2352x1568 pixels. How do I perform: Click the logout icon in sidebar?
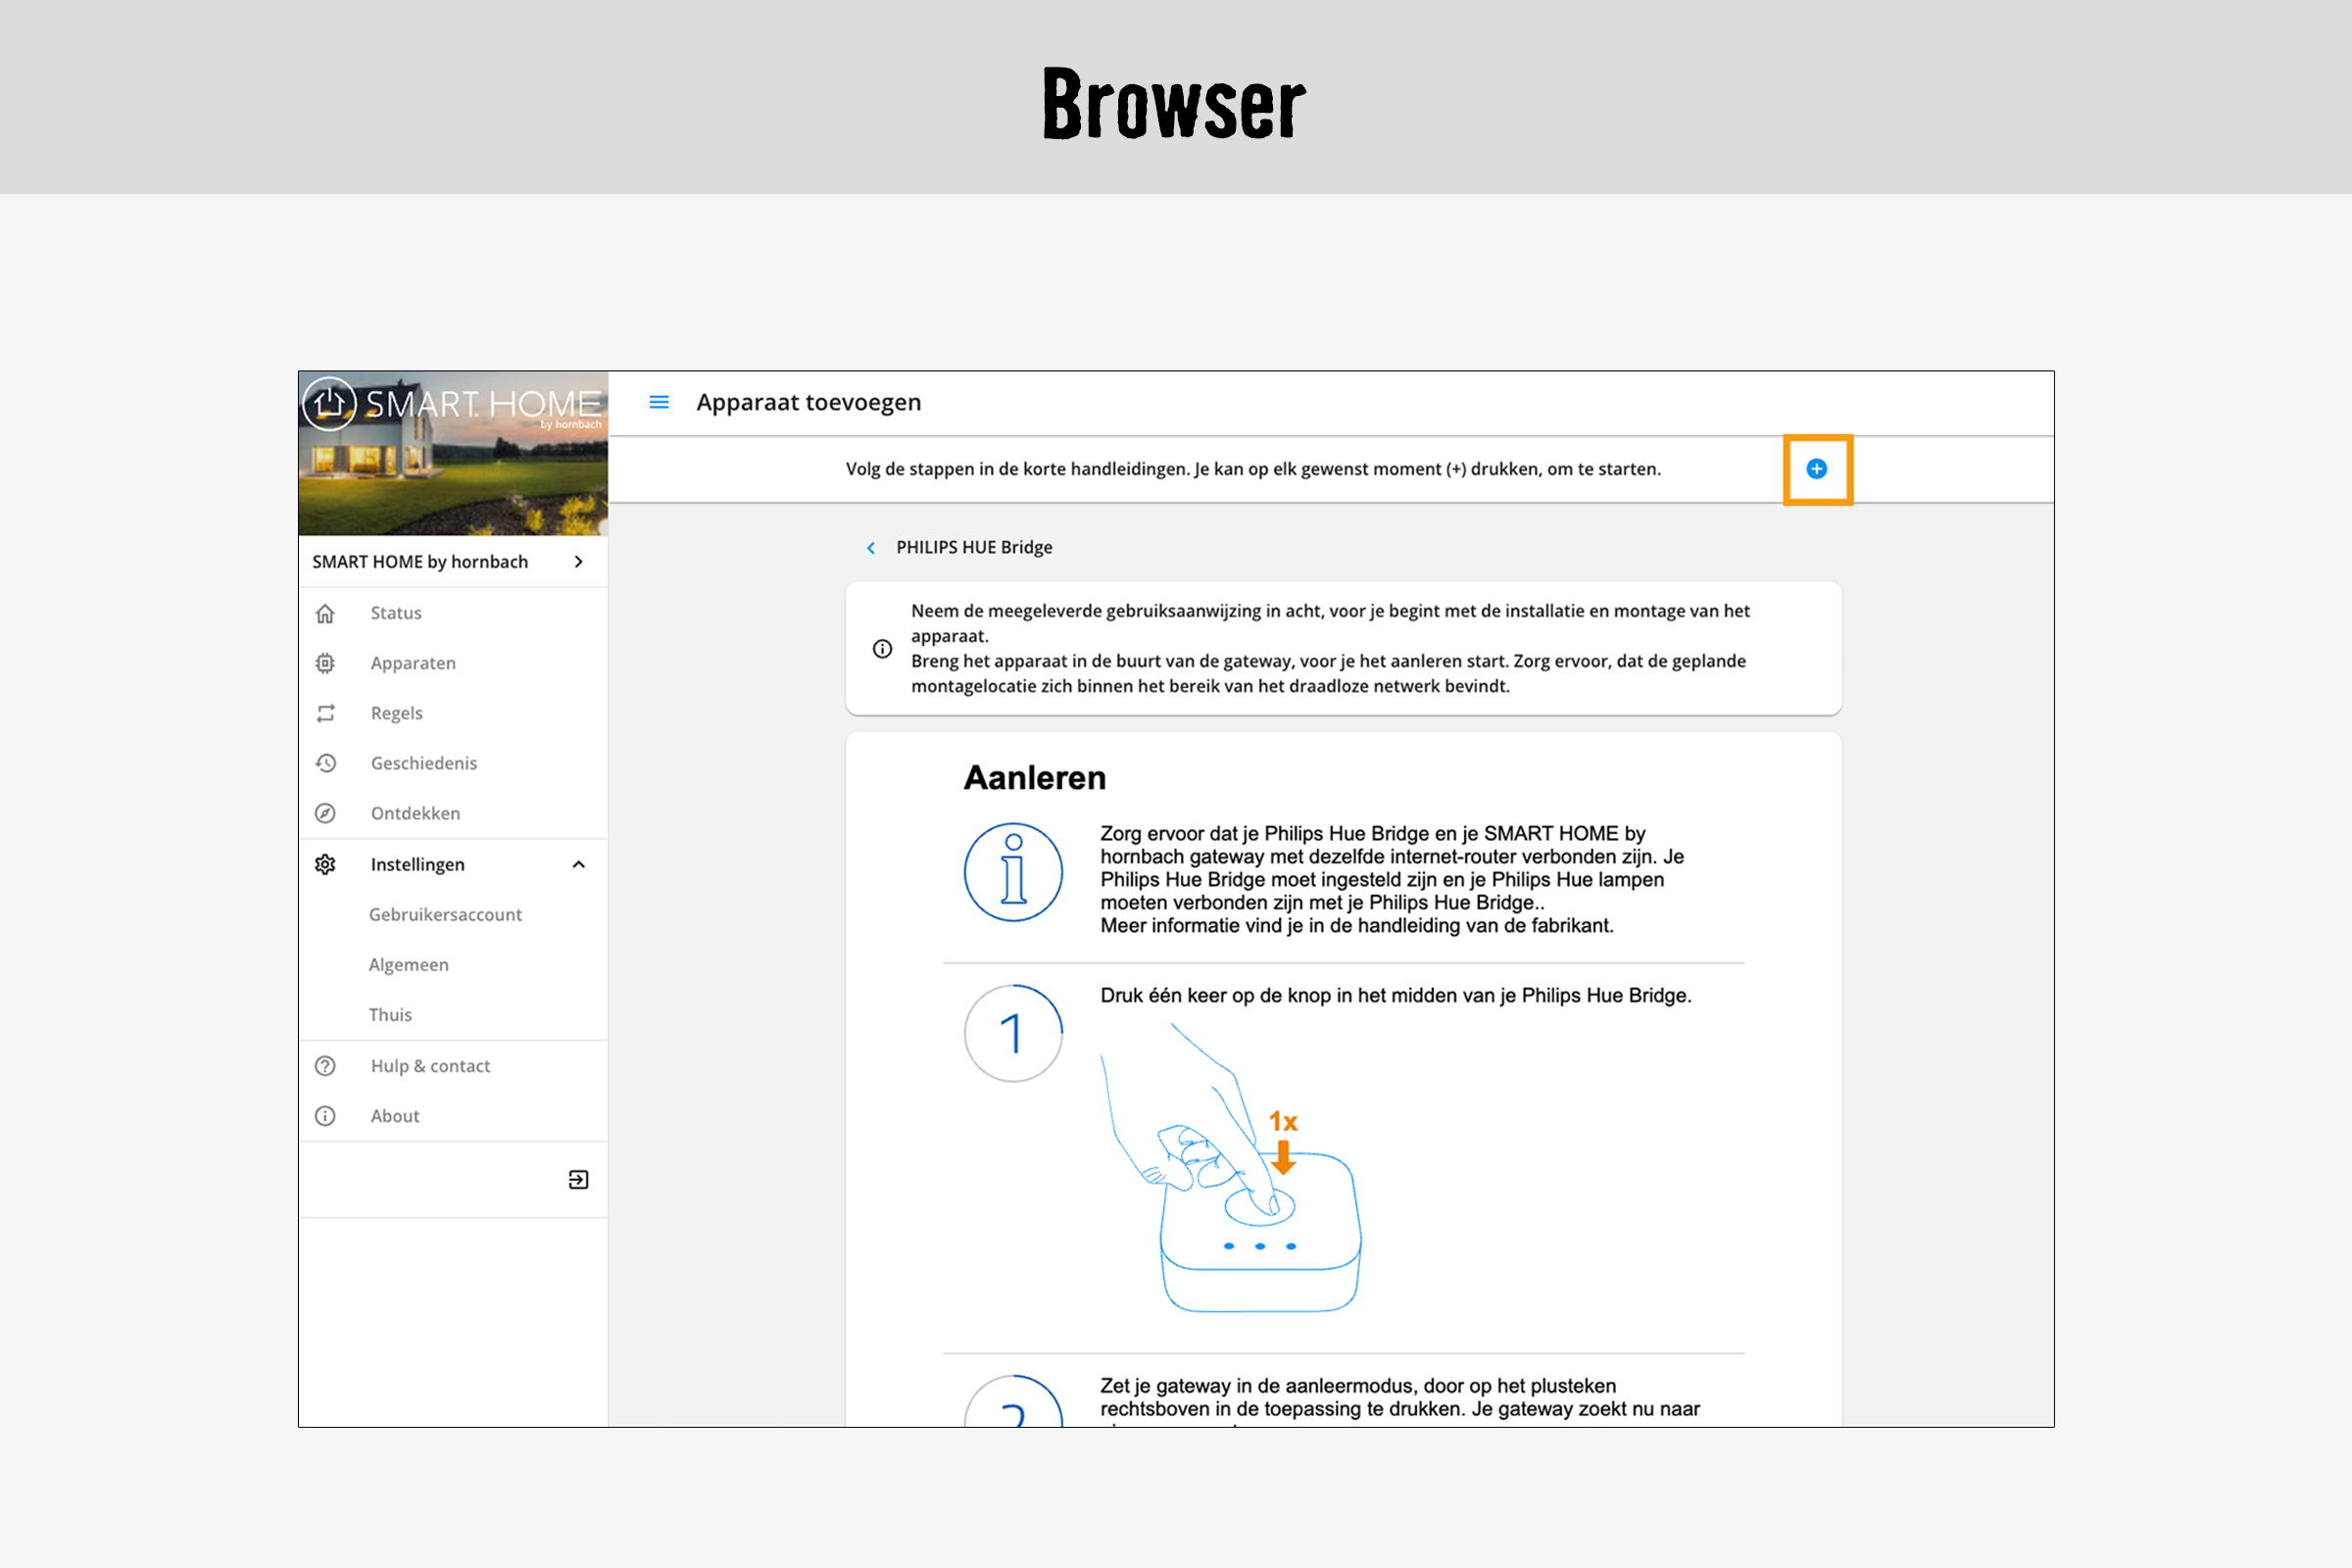tap(579, 1180)
